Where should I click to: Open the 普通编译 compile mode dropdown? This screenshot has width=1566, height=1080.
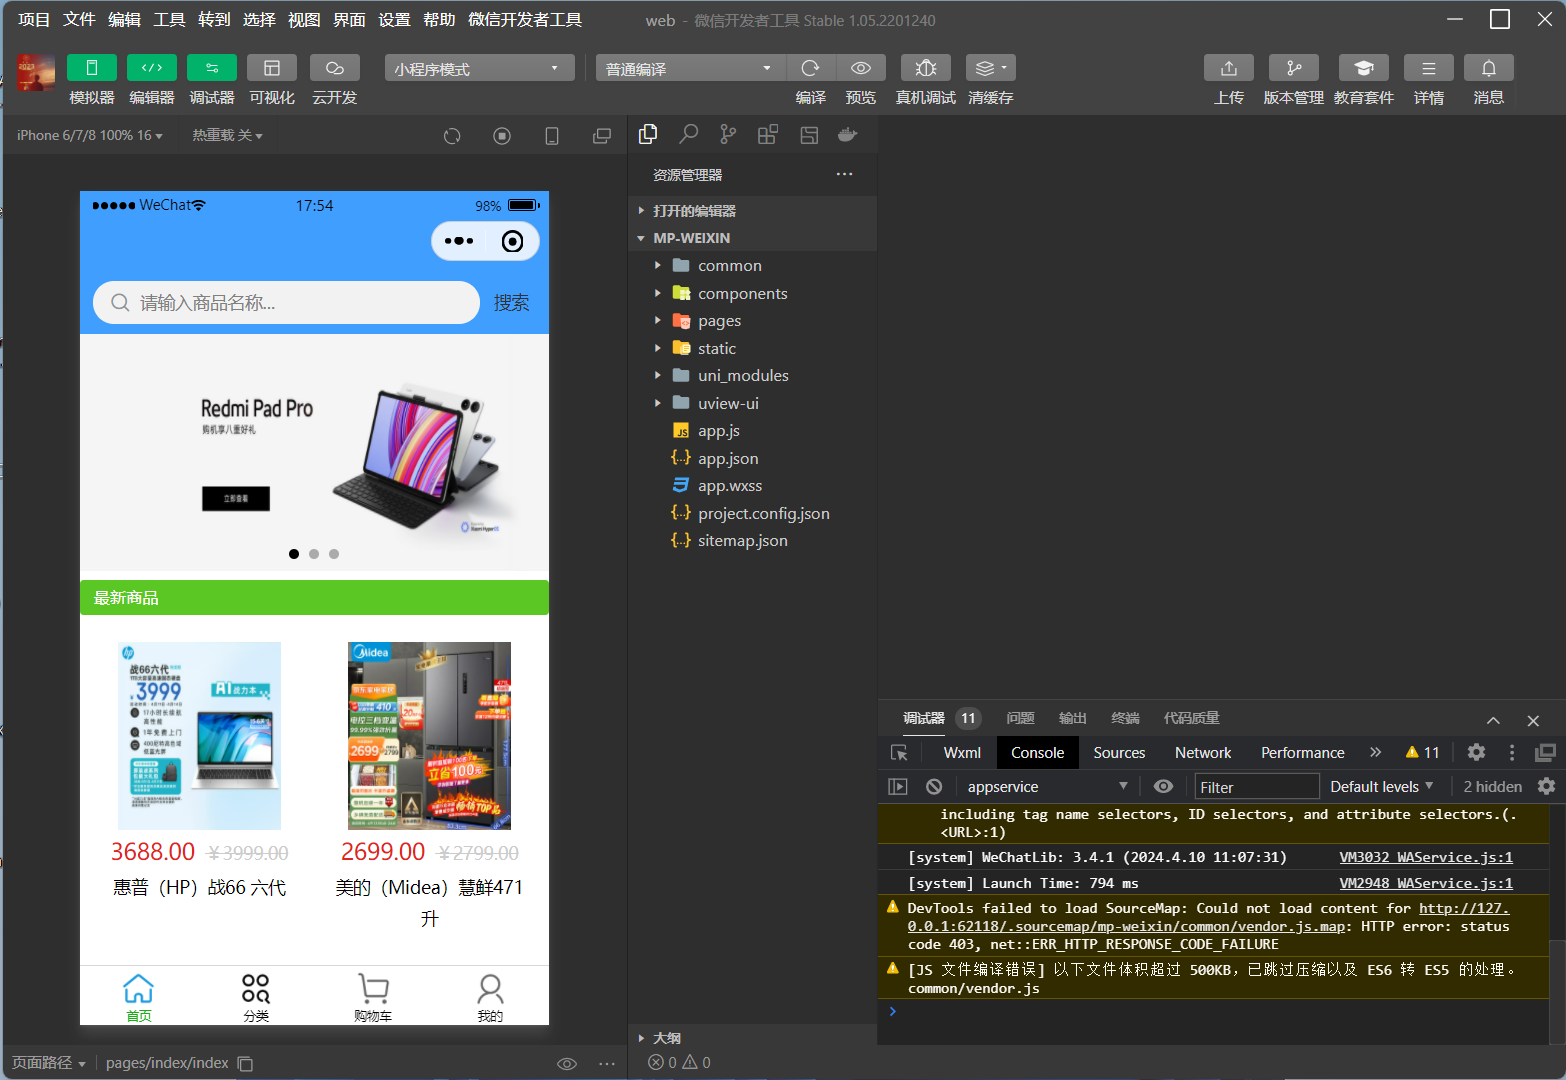tap(691, 68)
